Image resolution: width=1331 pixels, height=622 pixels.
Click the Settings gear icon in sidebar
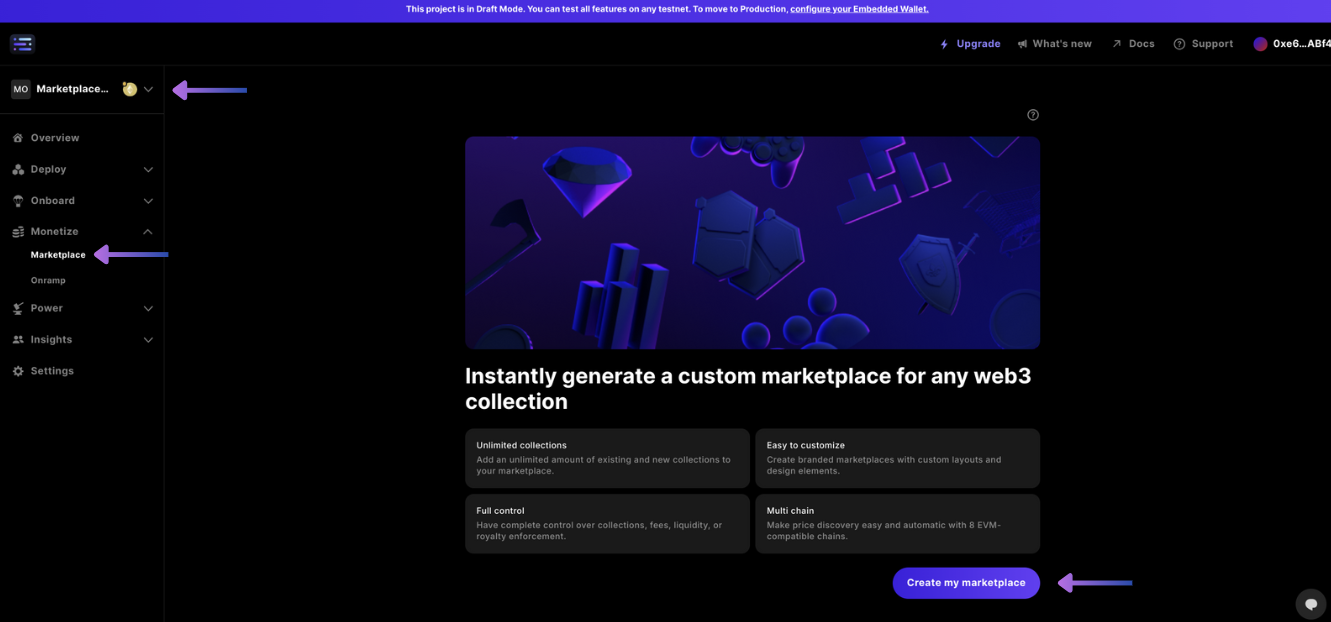click(x=16, y=370)
